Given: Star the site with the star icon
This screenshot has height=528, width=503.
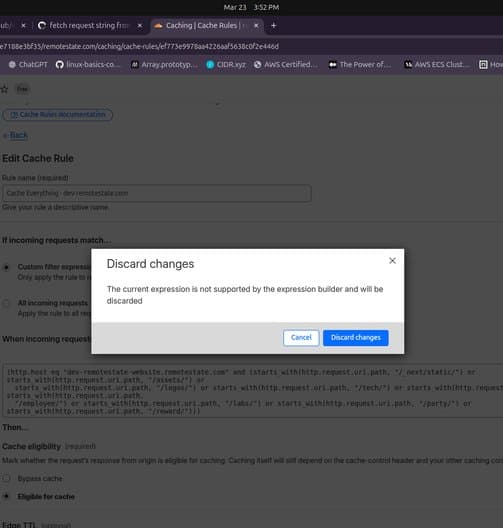Looking at the screenshot, I should coord(4,90).
